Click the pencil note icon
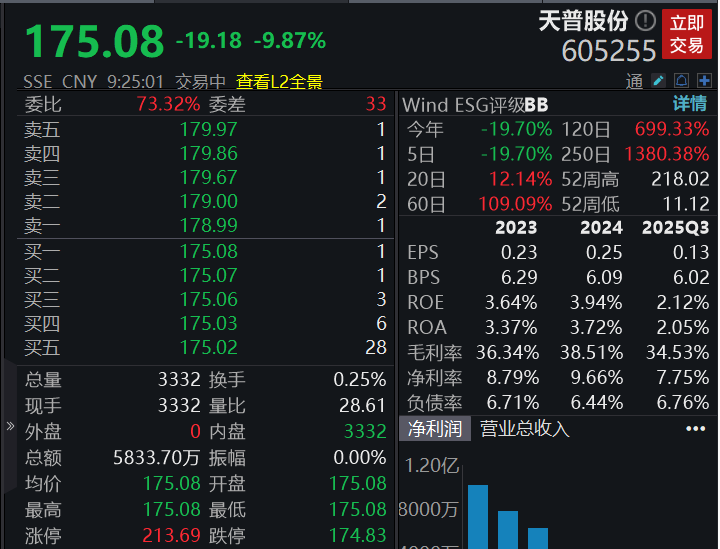The height and width of the screenshot is (549, 720). pyautogui.click(x=659, y=80)
